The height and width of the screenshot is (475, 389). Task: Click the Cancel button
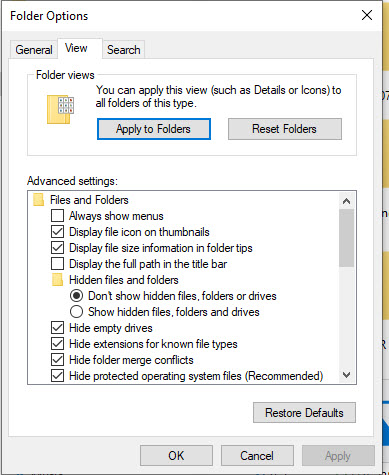click(257, 456)
